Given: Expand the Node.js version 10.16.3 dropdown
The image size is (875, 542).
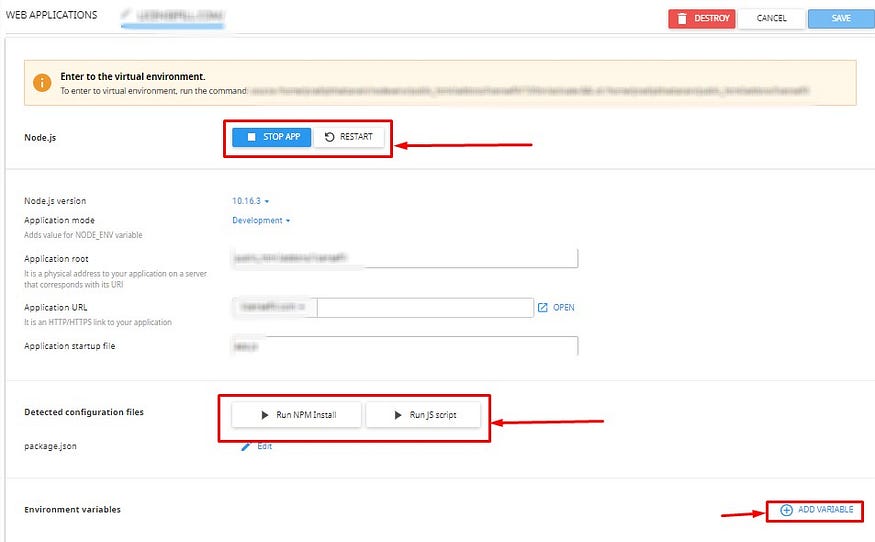Looking at the screenshot, I should (251, 201).
